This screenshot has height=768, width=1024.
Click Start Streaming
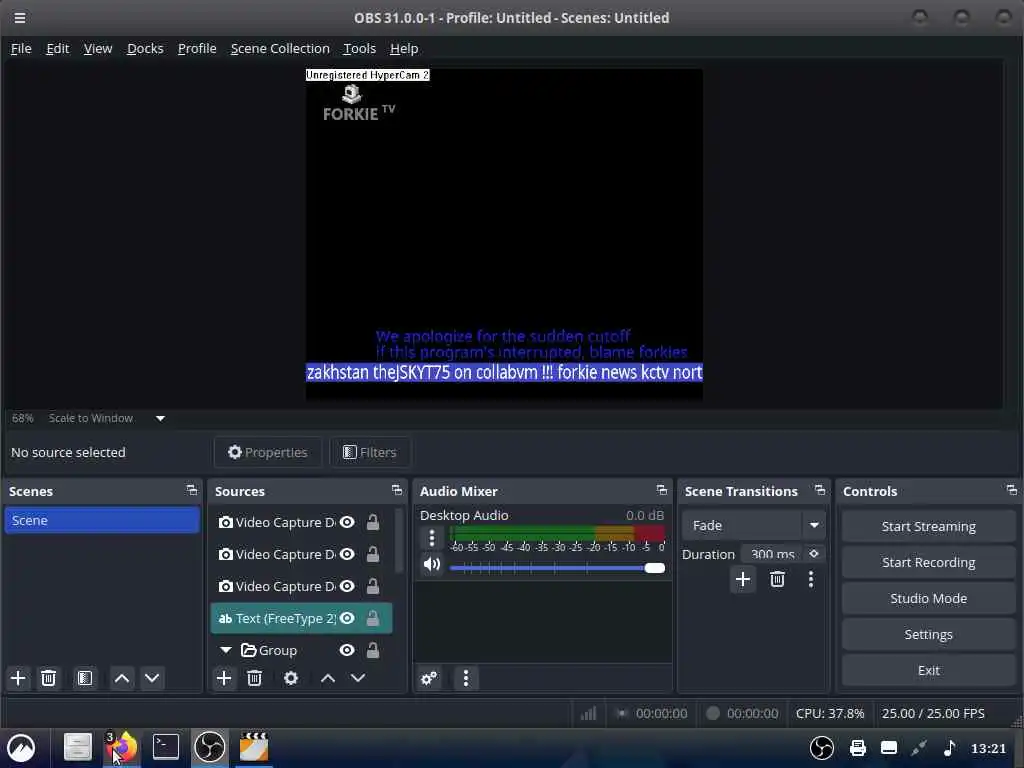(929, 526)
